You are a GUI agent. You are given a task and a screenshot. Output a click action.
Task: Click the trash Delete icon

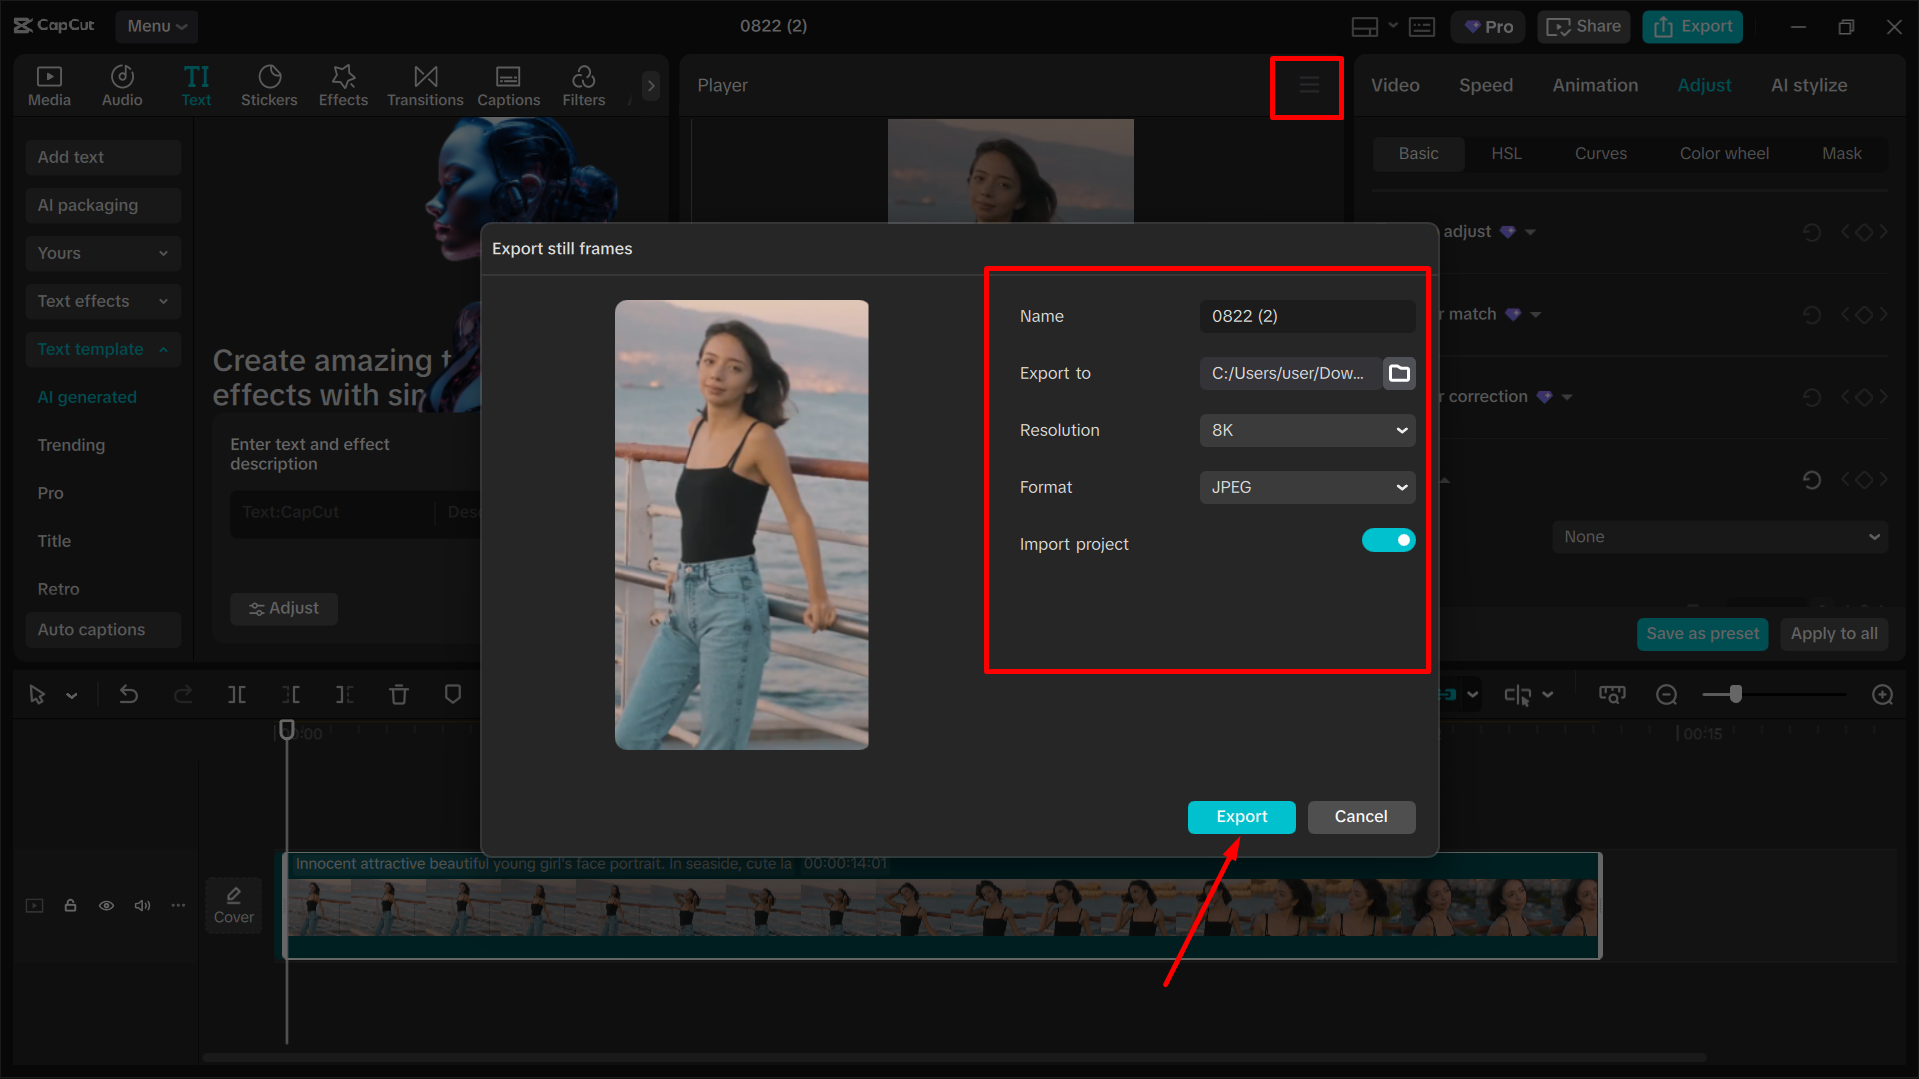(x=399, y=694)
